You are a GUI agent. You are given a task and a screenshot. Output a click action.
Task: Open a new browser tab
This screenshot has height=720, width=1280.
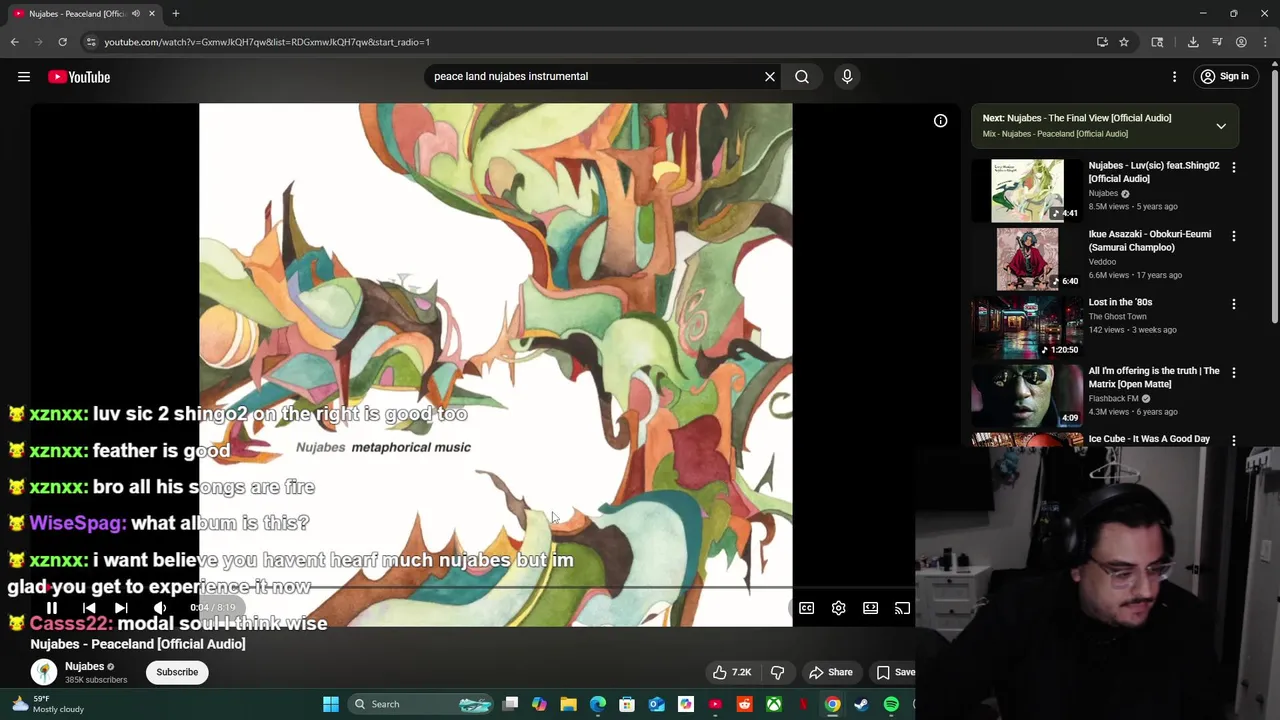click(x=176, y=14)
